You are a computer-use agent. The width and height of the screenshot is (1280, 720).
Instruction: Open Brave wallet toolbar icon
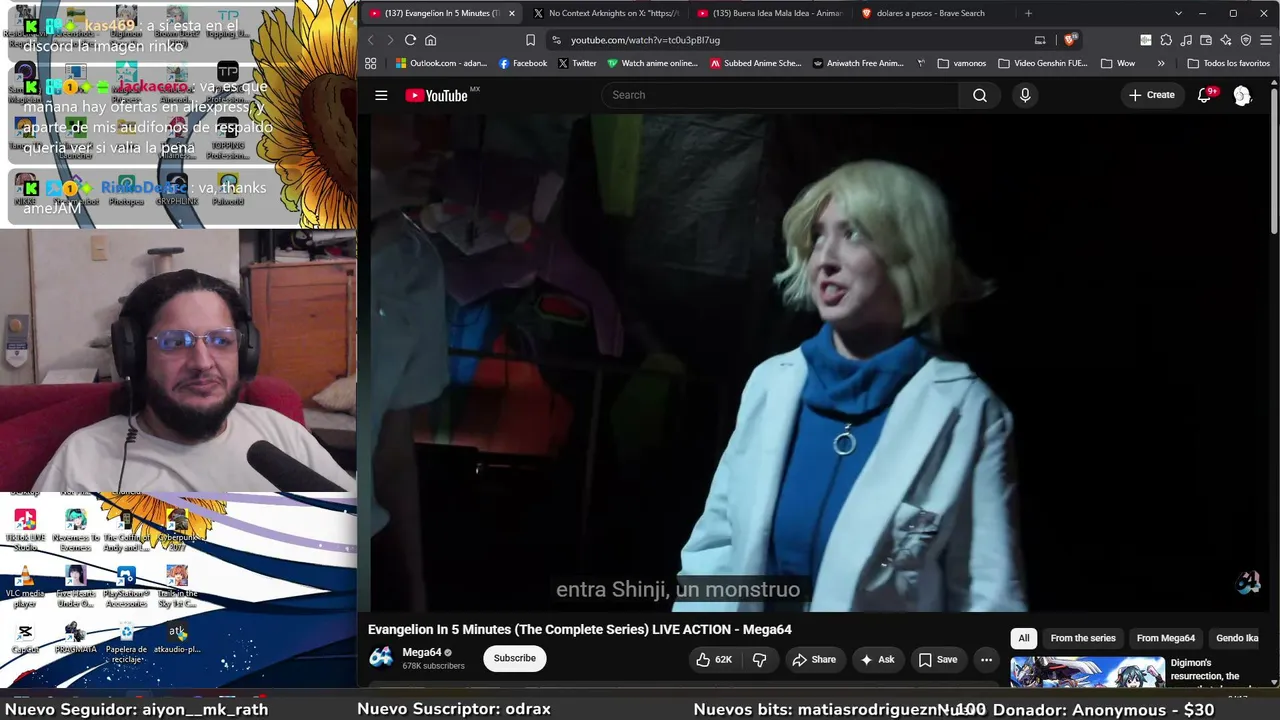click(1206, 40)
